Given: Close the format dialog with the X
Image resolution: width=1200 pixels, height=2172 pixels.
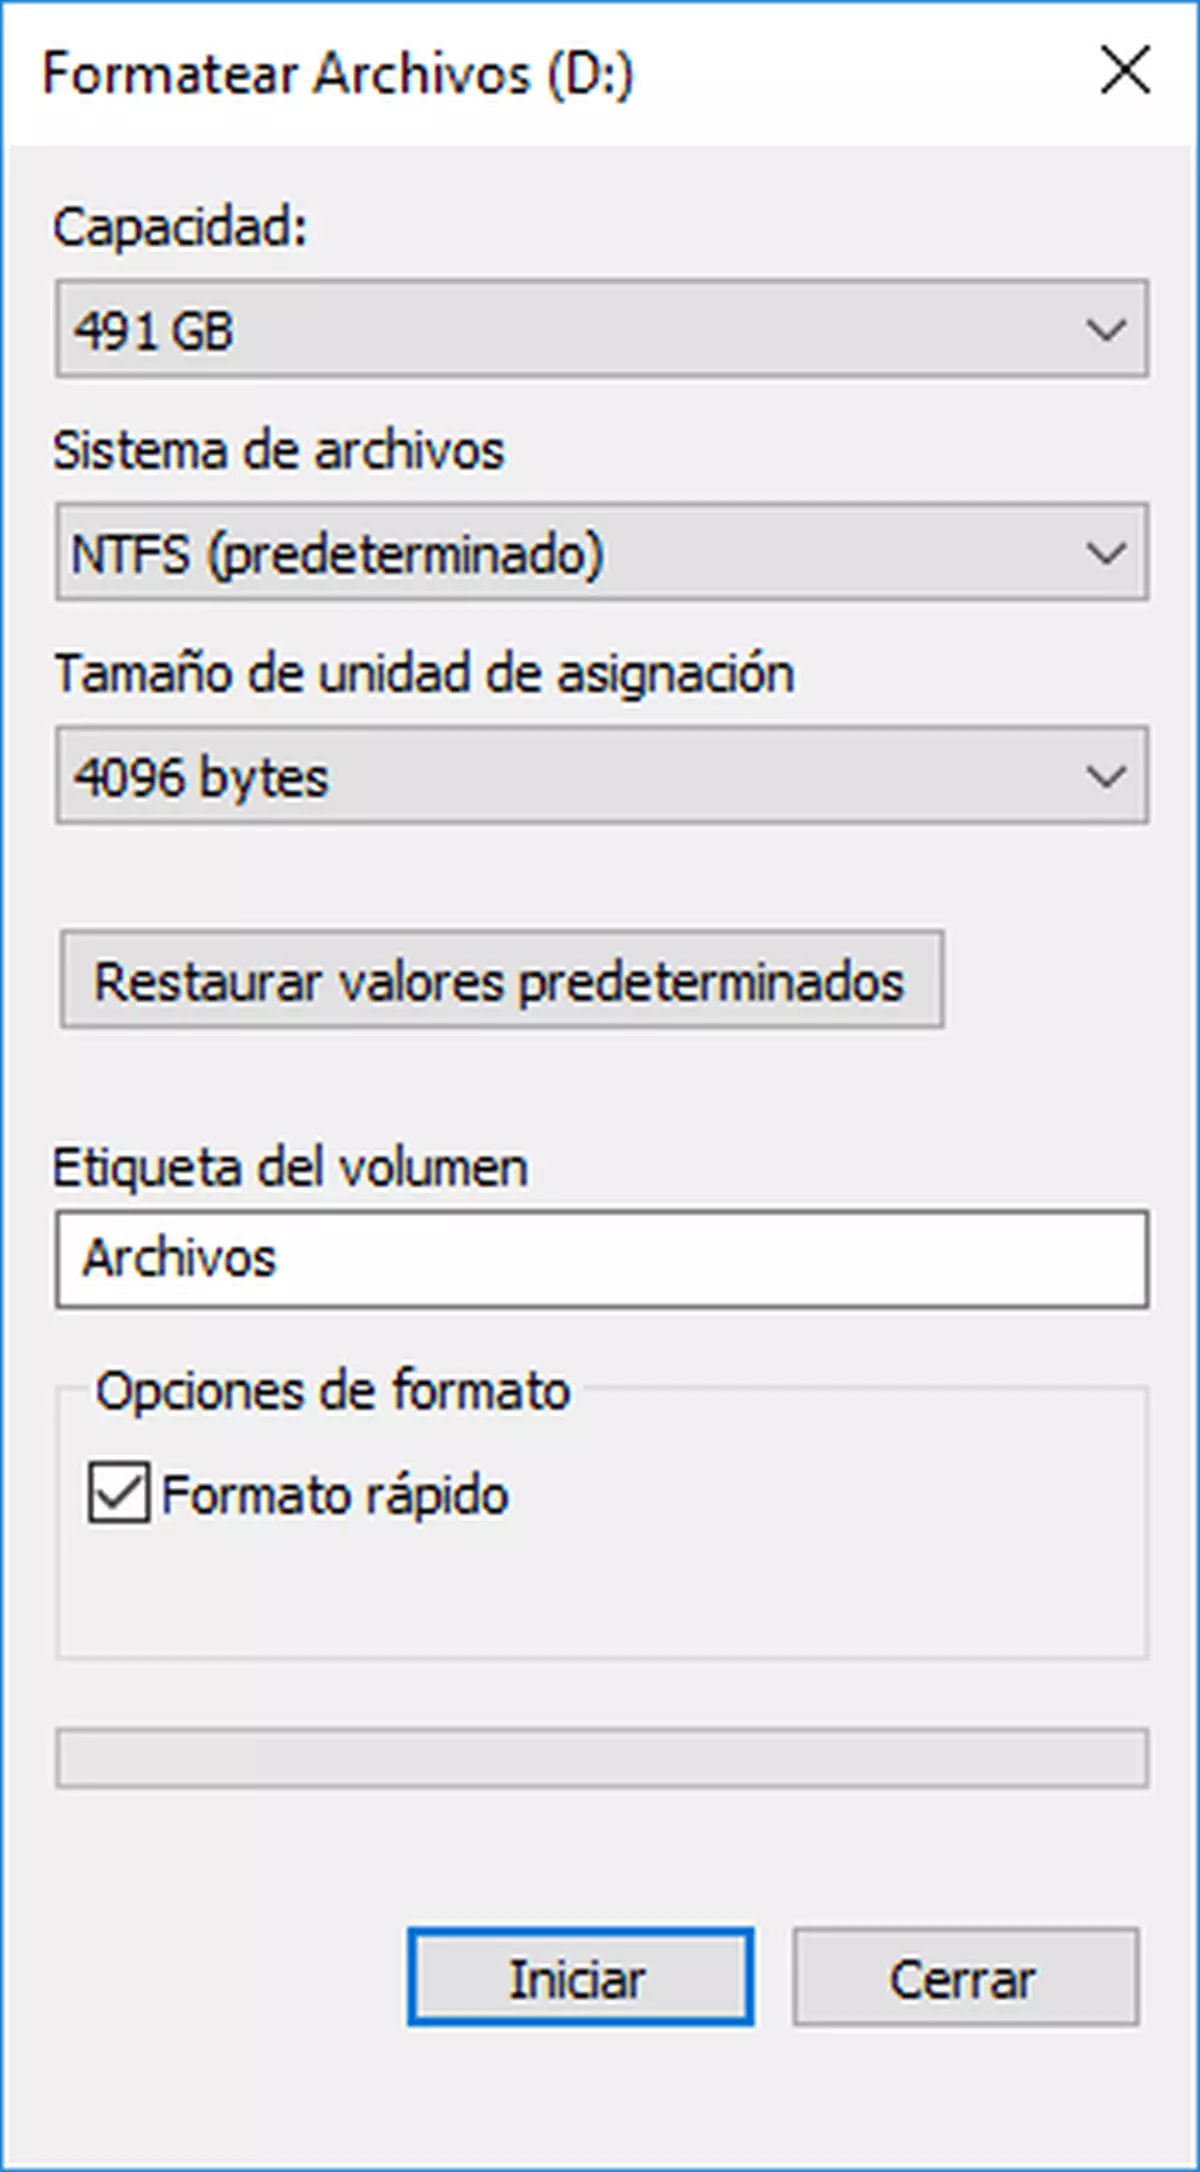Looking at the screenshot, I should [1124, 70].
